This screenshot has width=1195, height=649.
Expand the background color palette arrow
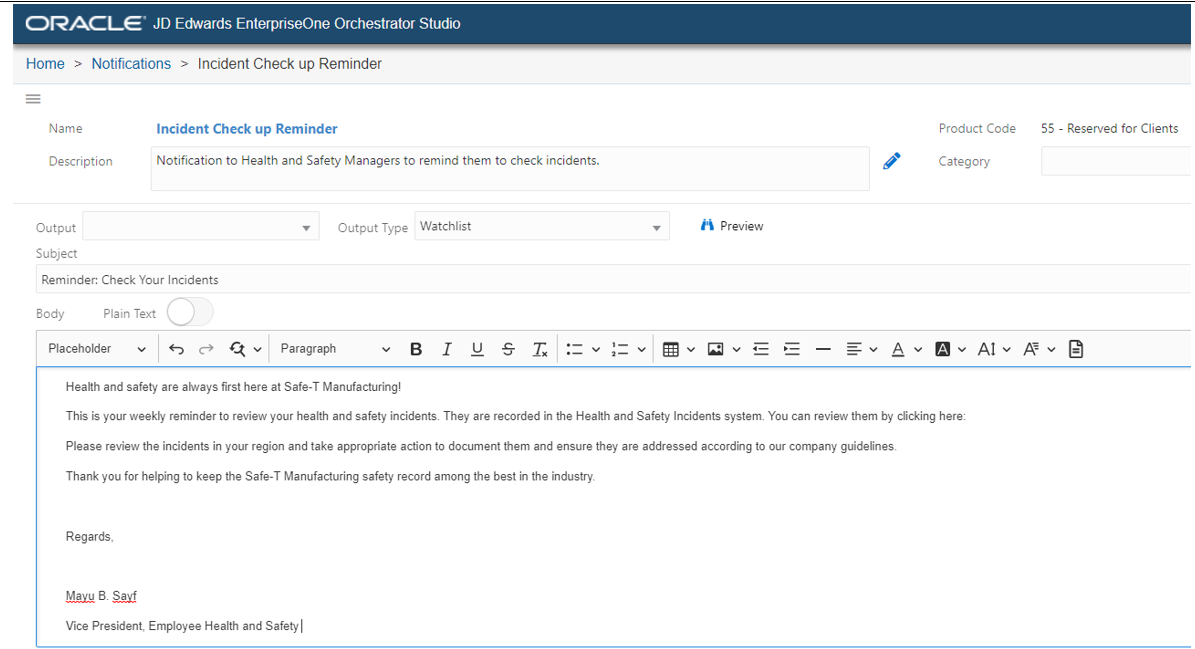(x=962, y=350)
